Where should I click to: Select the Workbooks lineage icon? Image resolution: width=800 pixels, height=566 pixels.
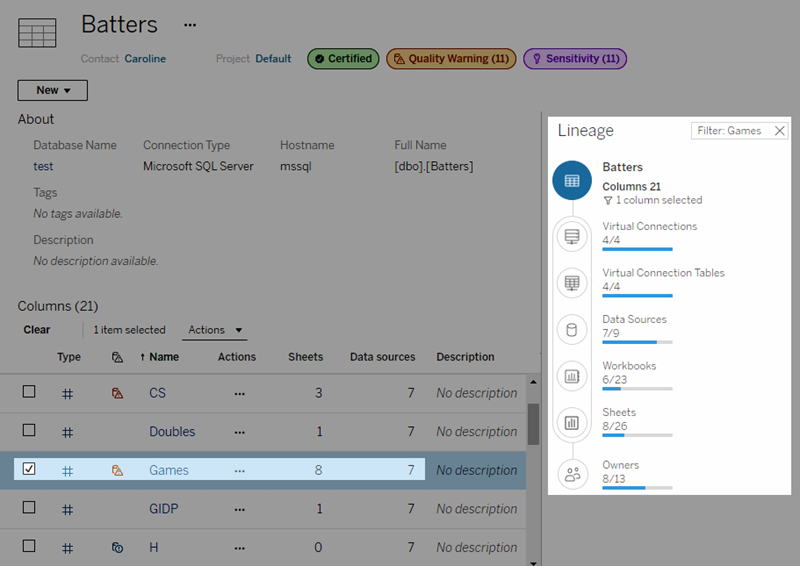(x=572, y=376)
